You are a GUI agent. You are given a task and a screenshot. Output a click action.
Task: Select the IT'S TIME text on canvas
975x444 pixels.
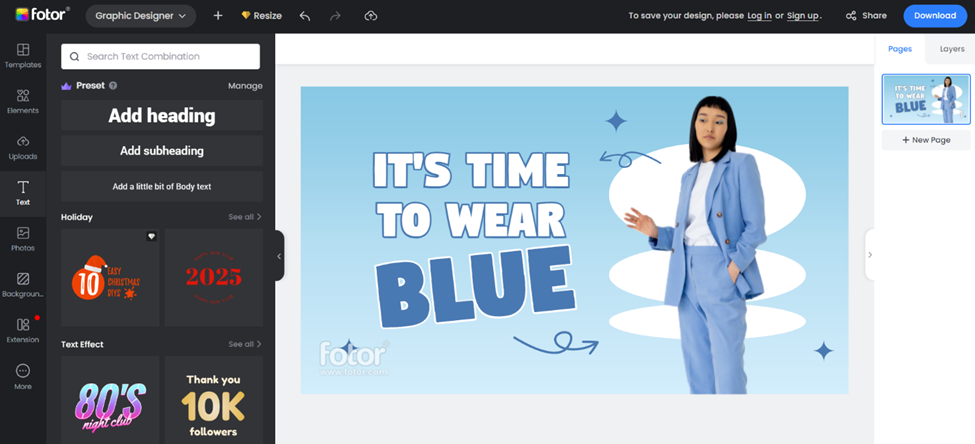coord(471,170)
